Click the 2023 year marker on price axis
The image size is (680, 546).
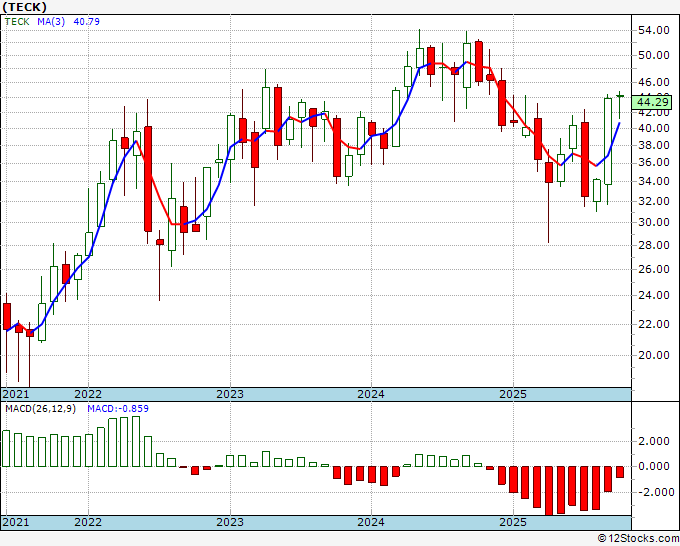pyautogui.click(x=230, y=394)
